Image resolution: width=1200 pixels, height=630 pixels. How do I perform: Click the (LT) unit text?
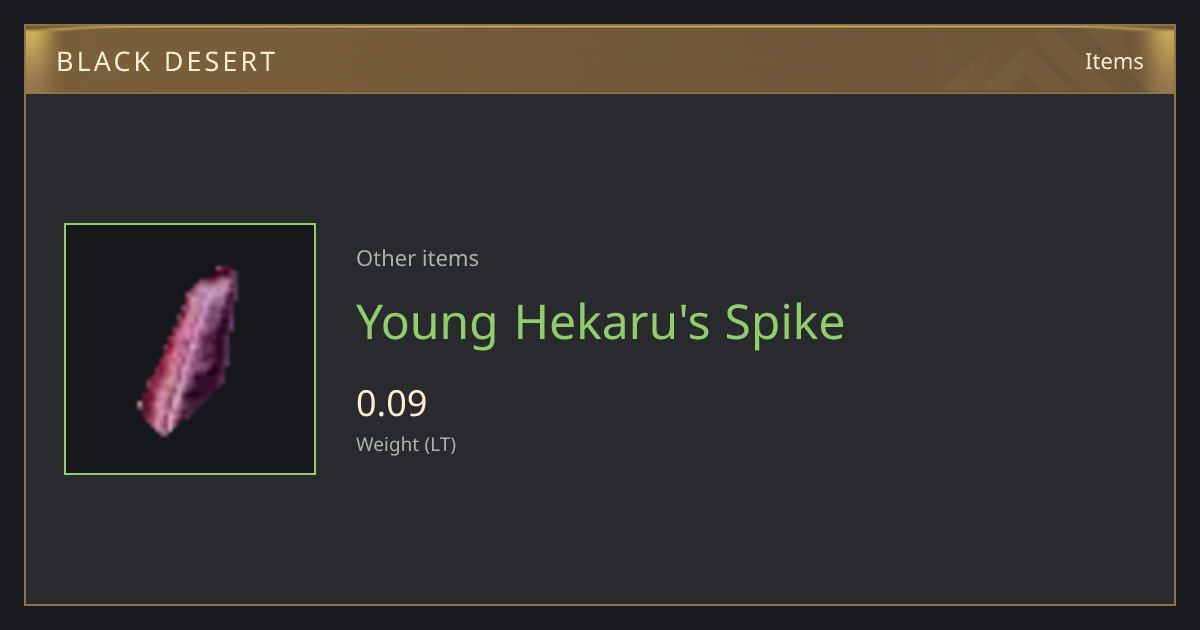point(441,445)
